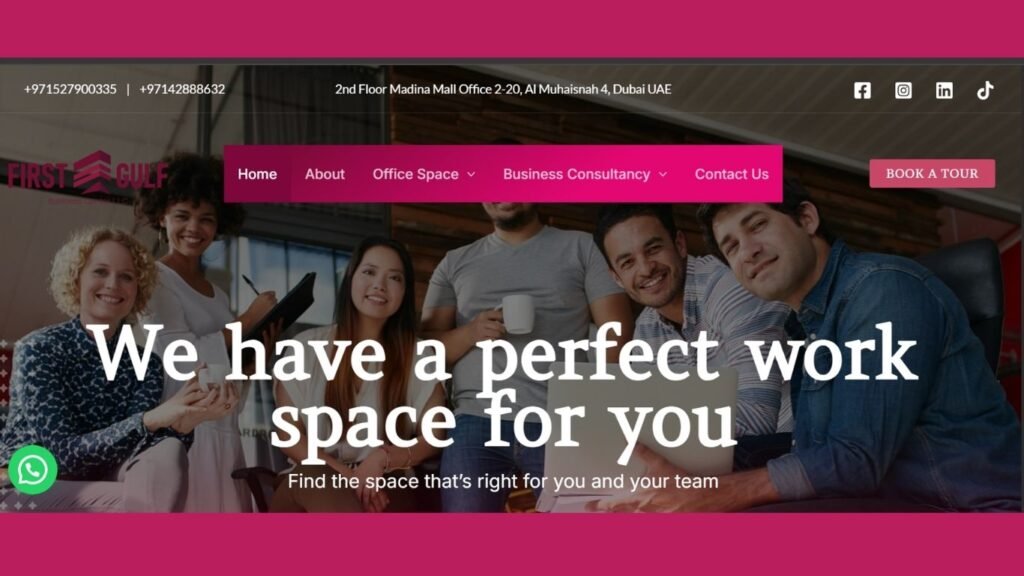Expand the Office Space dropdown chevron
Image resolution: width=1024 pixels, height=576 pixels.
point(471,174)
